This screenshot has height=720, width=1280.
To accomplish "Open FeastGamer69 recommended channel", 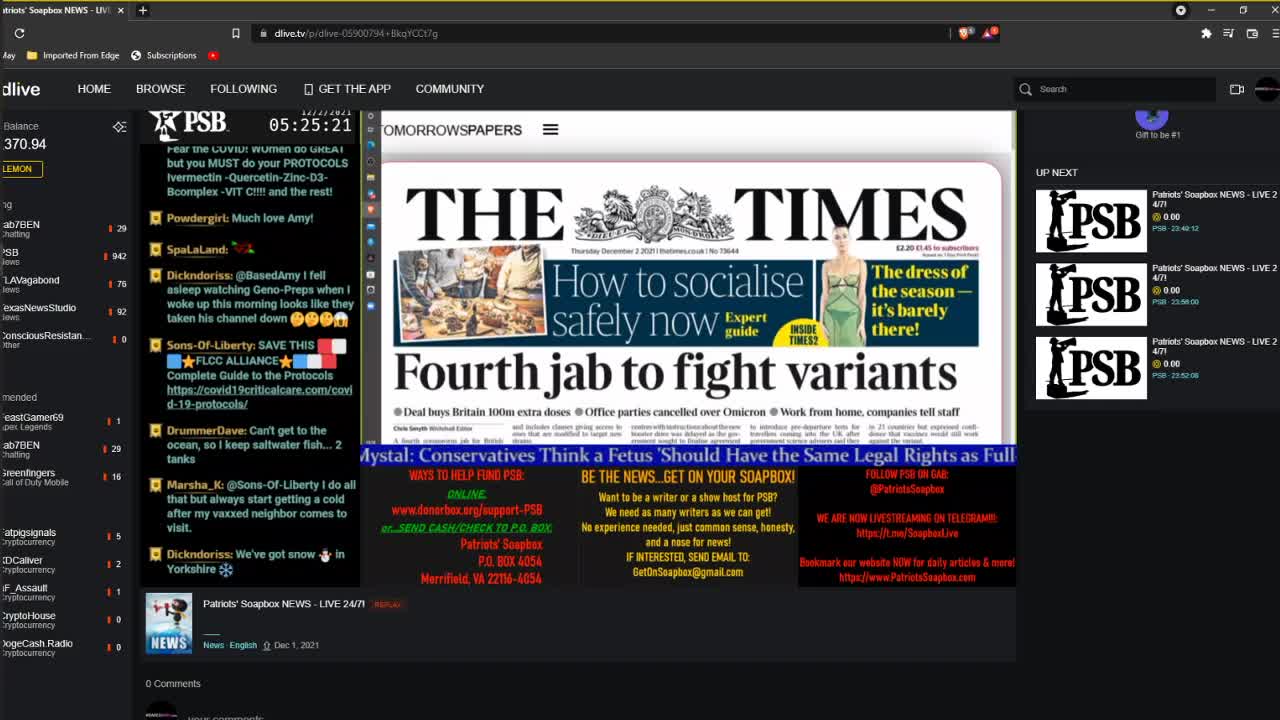I will point(64,421).
